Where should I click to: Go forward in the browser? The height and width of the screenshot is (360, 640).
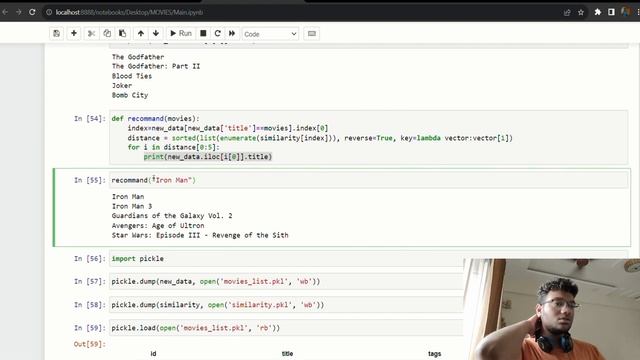(x=19, y=12)
